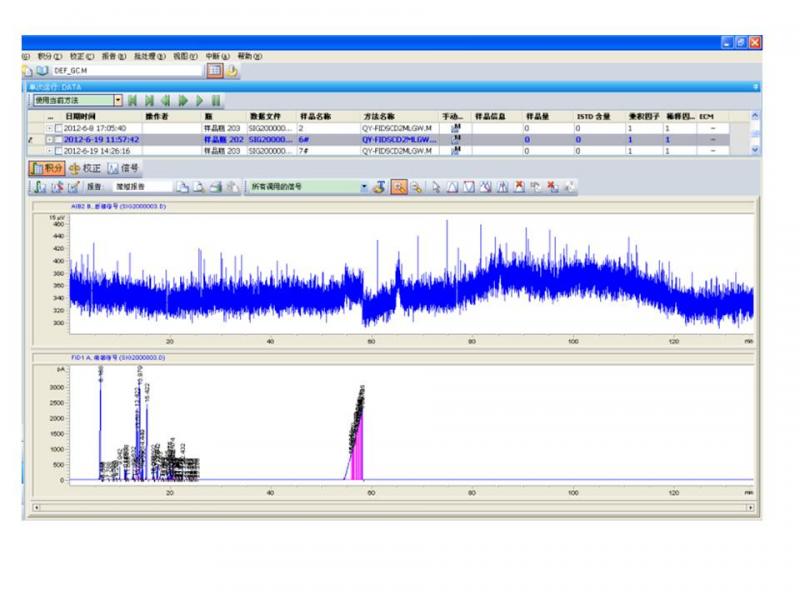The height and width of the screenshot is (600, 800).
Task: Click the pause icon in run toolbar
Action: (215, 100)
